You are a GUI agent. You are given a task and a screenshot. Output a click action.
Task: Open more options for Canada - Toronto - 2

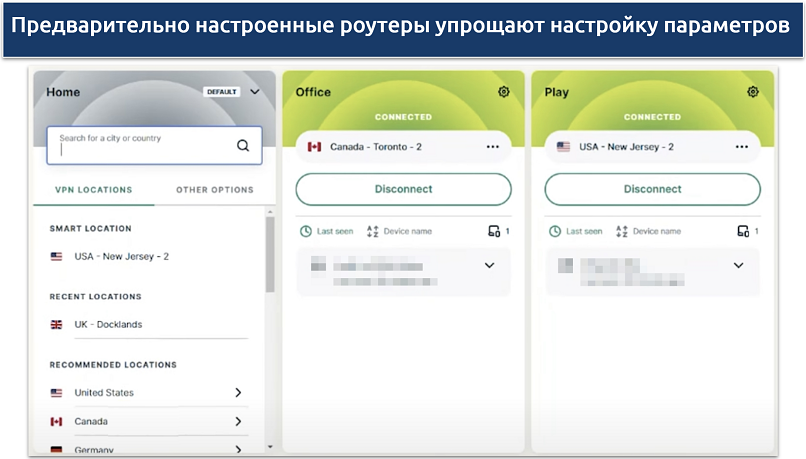click(492, 147)
